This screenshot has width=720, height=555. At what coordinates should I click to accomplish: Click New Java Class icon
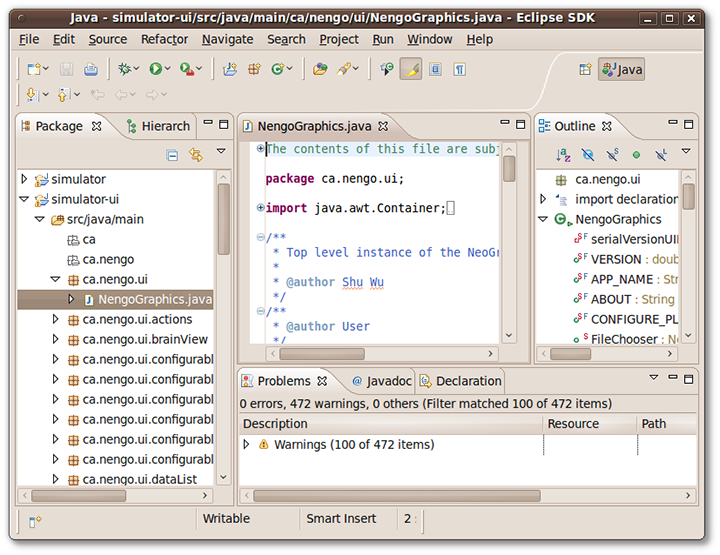pos(278,69)
